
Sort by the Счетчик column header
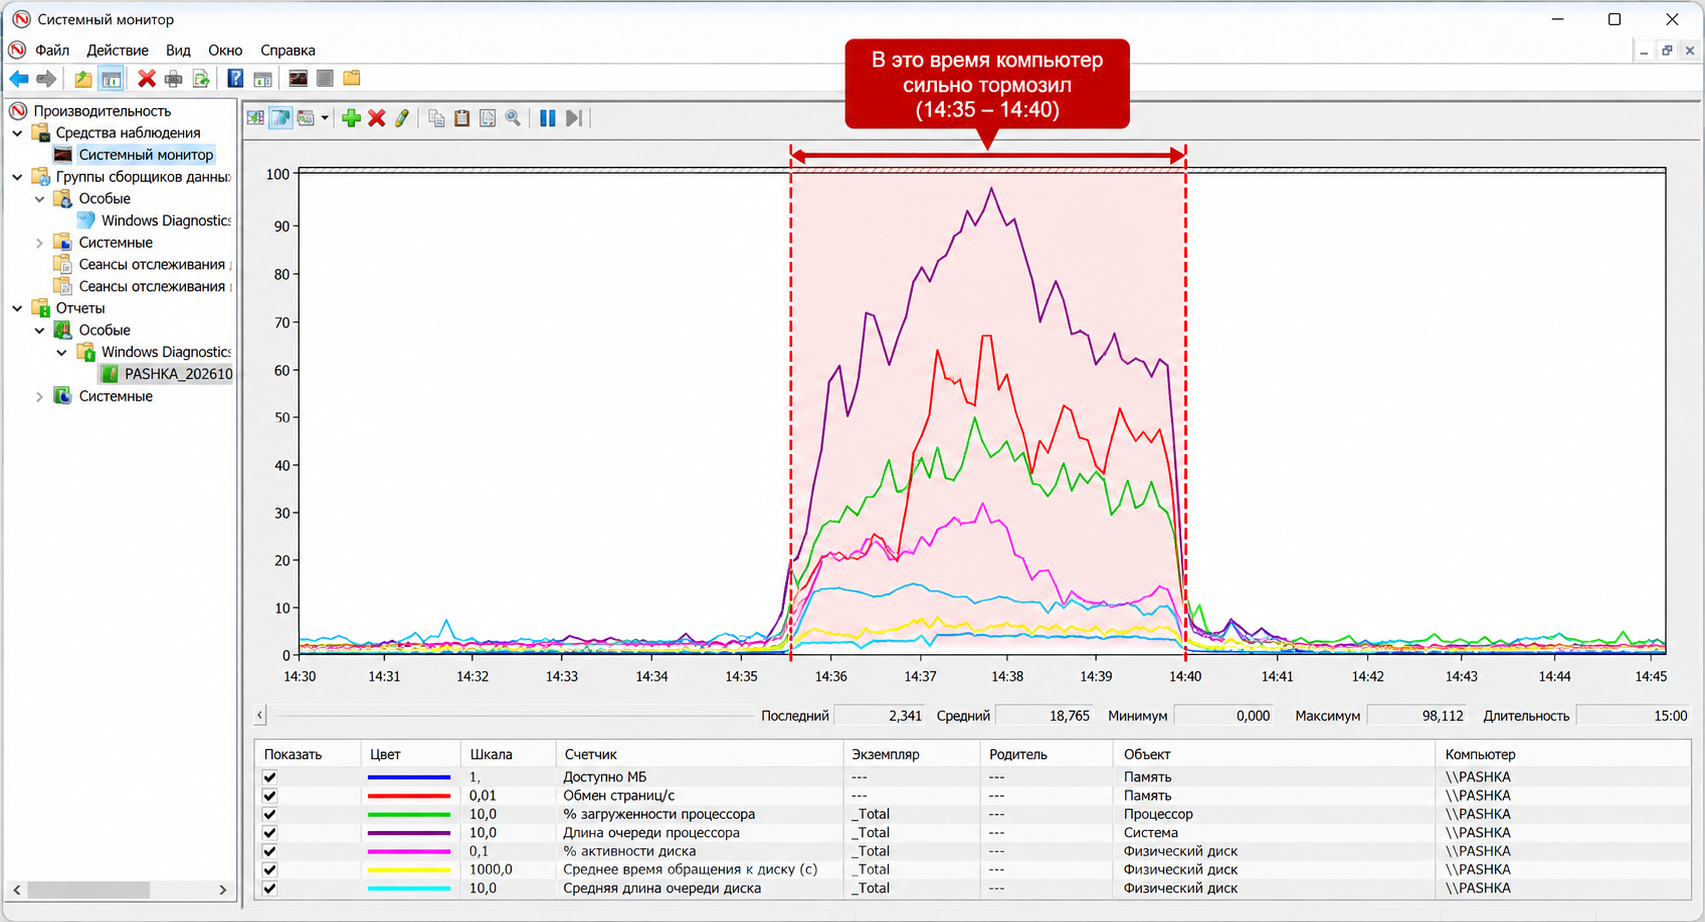(x=699, y=754)
